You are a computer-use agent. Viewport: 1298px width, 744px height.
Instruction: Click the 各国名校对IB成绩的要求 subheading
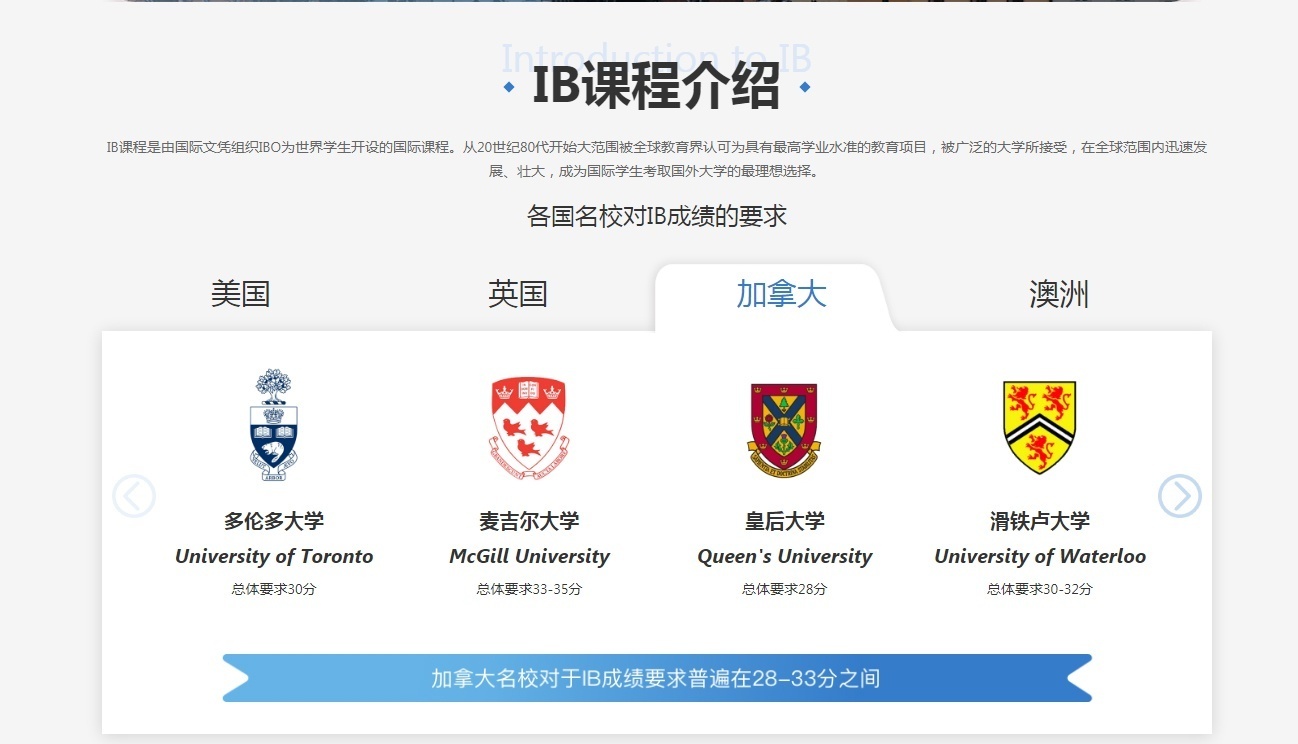657,215
